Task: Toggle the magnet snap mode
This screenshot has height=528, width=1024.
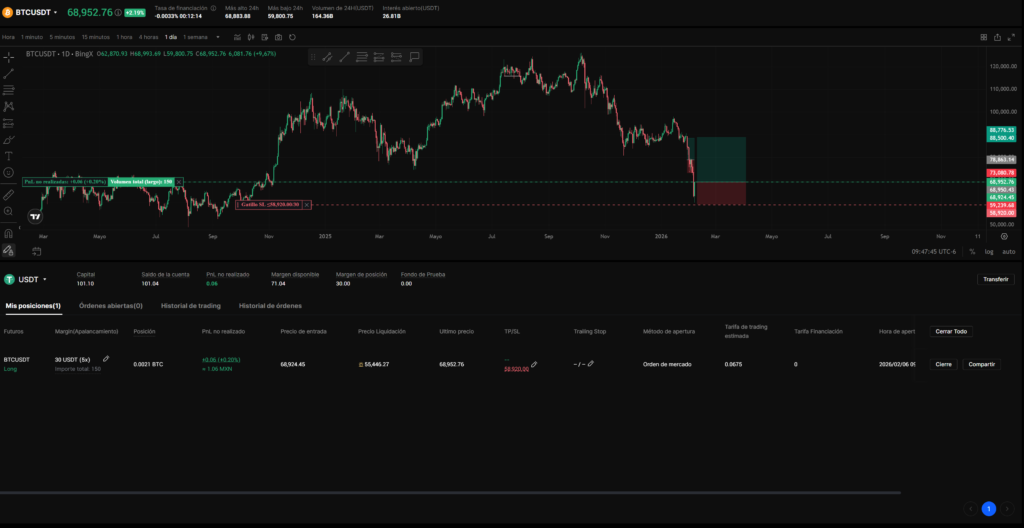Action: tap(9, 233)
